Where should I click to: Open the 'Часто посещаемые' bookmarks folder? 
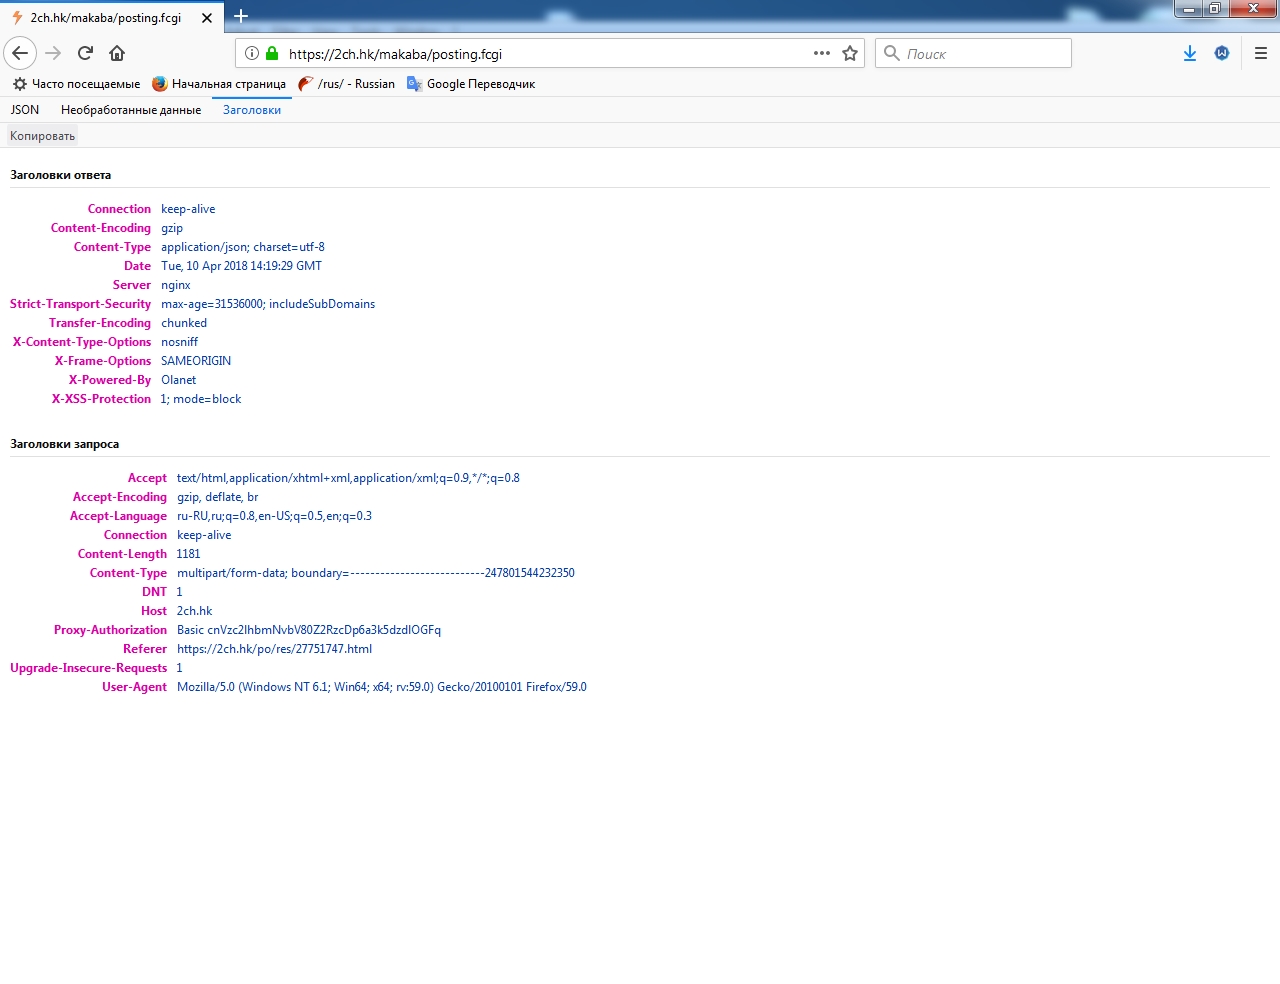click(76, 84)
